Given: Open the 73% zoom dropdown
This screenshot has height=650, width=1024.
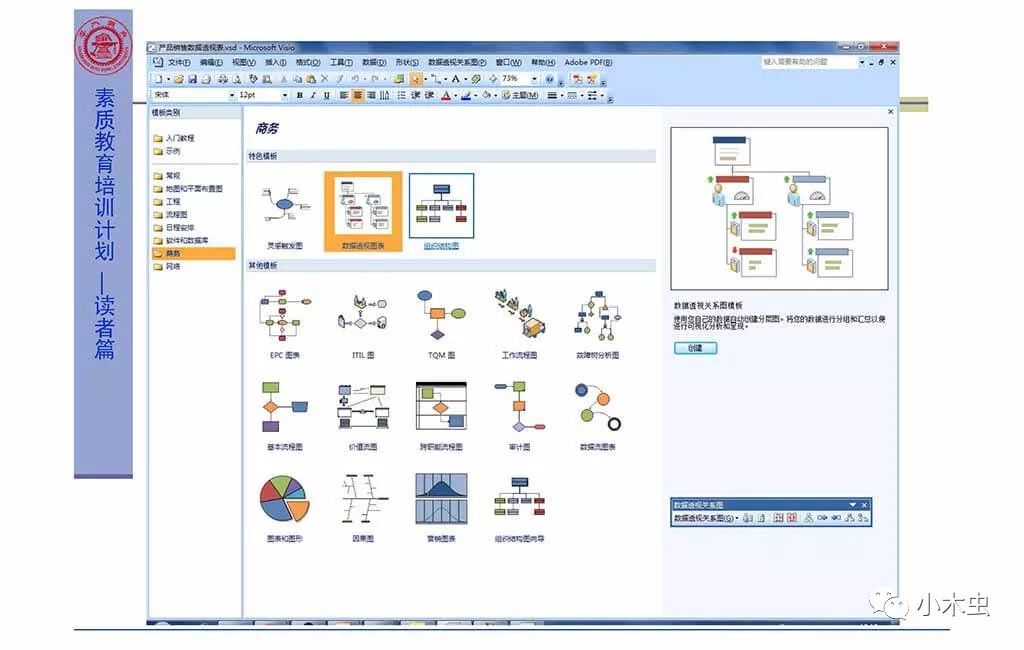Looking at the screenshot, I should pyautogui.click(x=534, y=79).
